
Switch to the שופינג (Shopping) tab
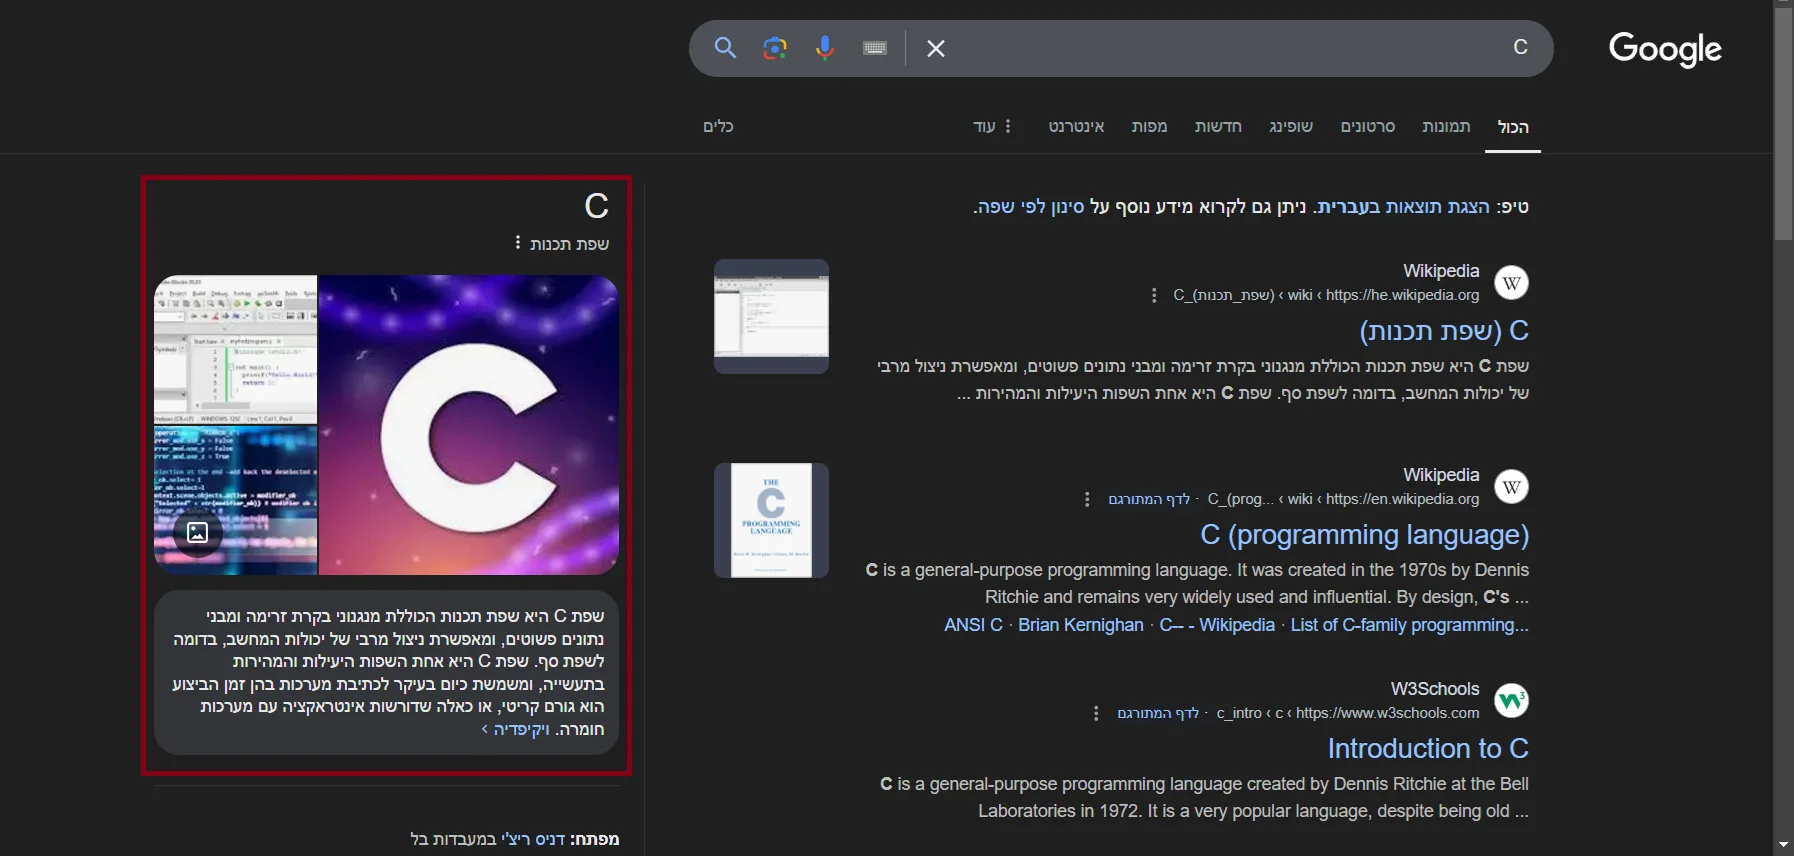(x=1291, y=126)
